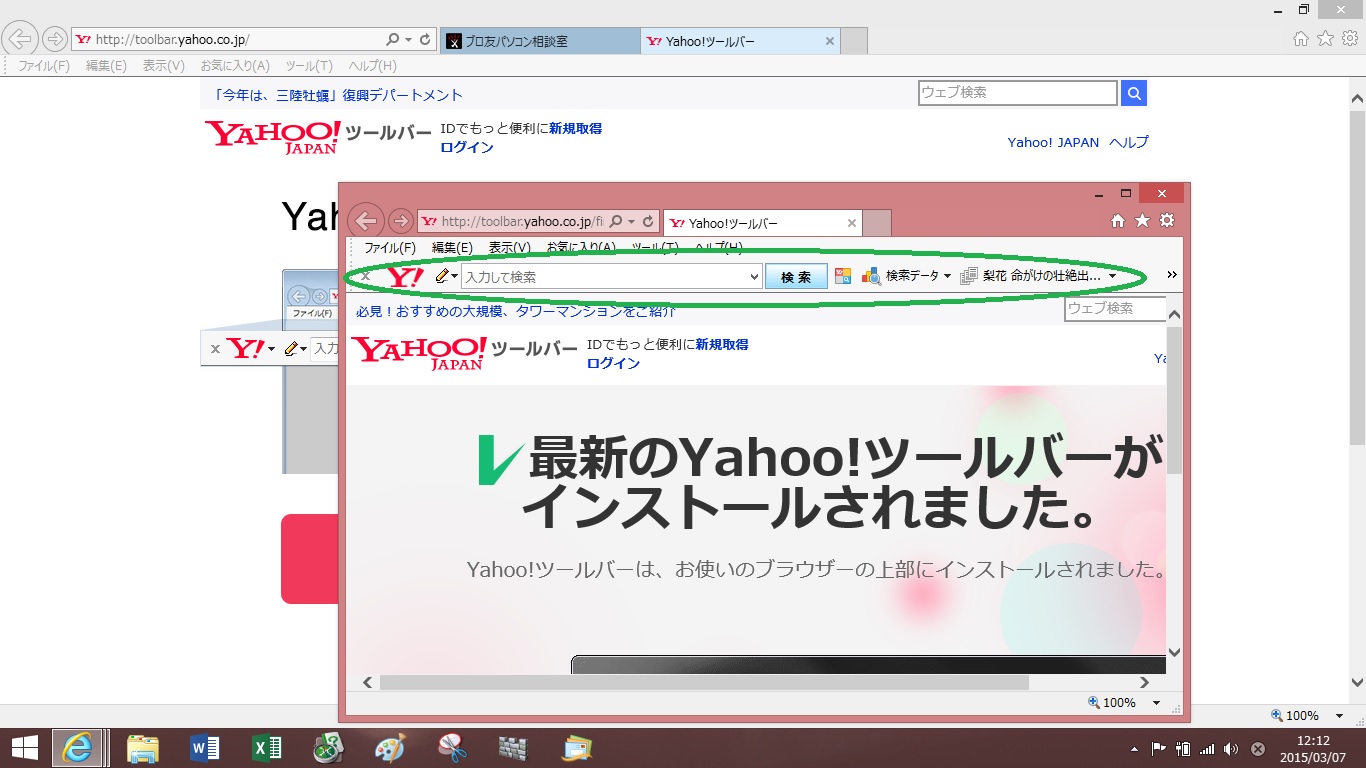Click Home icon in the red-framed window
Image resolution: width=1366 pixels, height=768 pixels.
(1118, 221)
